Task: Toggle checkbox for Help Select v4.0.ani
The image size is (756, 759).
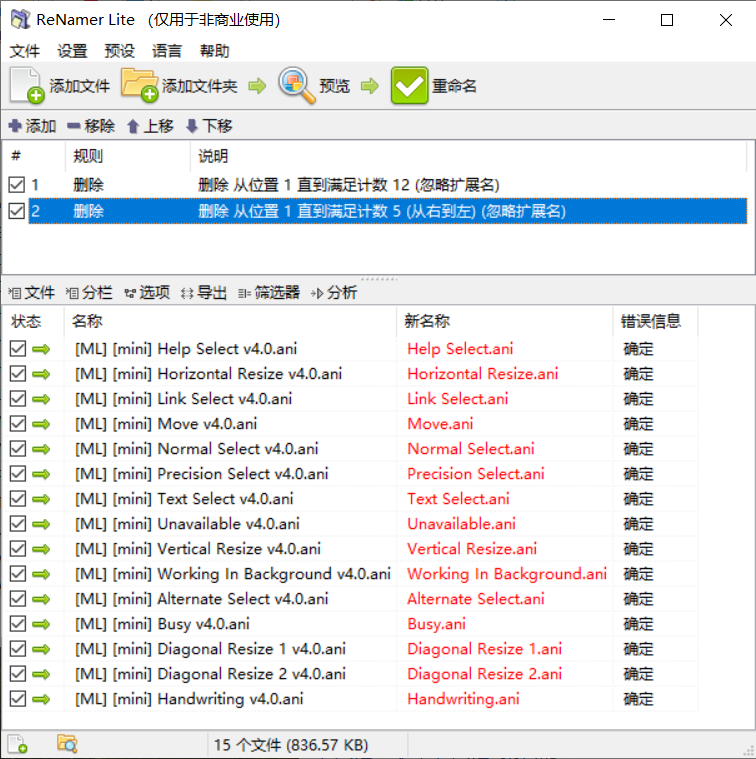Action: click(x=18, y=349)
